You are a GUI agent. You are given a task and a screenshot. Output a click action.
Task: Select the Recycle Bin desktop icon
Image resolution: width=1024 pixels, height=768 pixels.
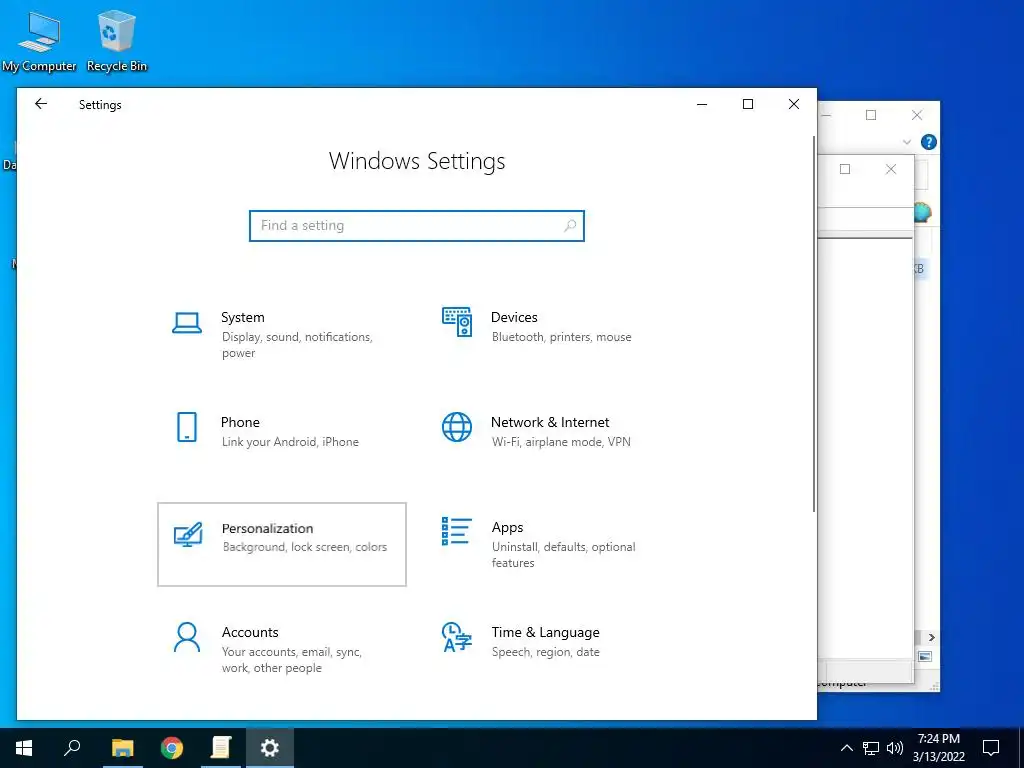pyautogui.click(x=117, y=41)
